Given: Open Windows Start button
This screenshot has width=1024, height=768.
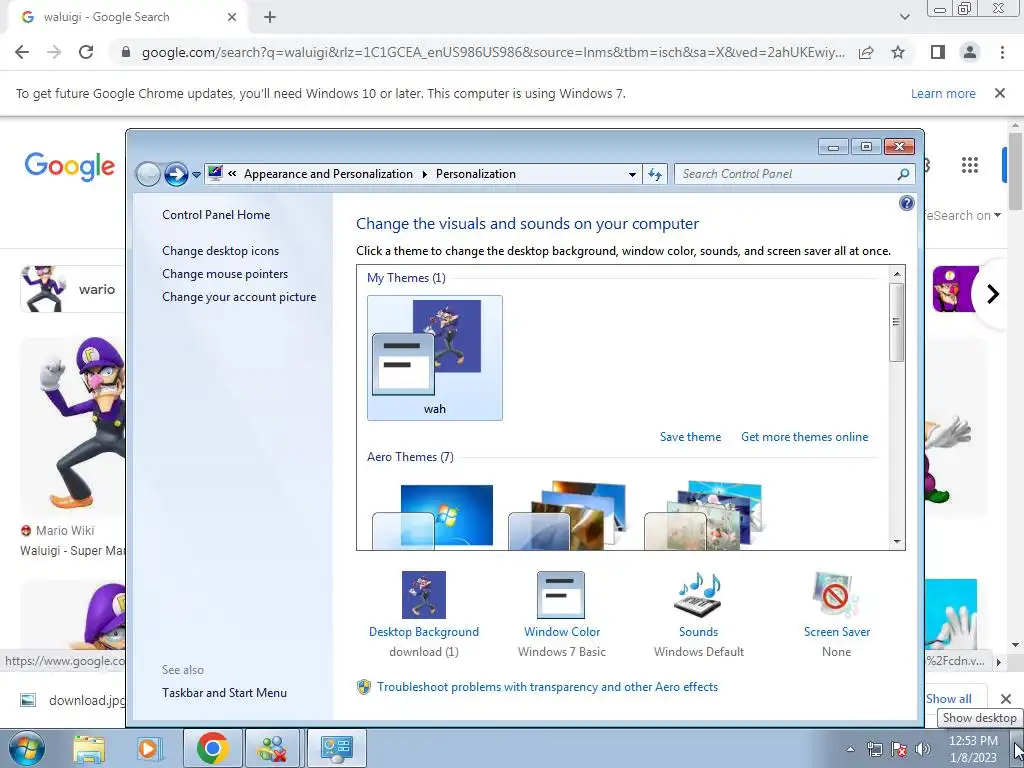Looking at the screenshot, I should point(27,748).
